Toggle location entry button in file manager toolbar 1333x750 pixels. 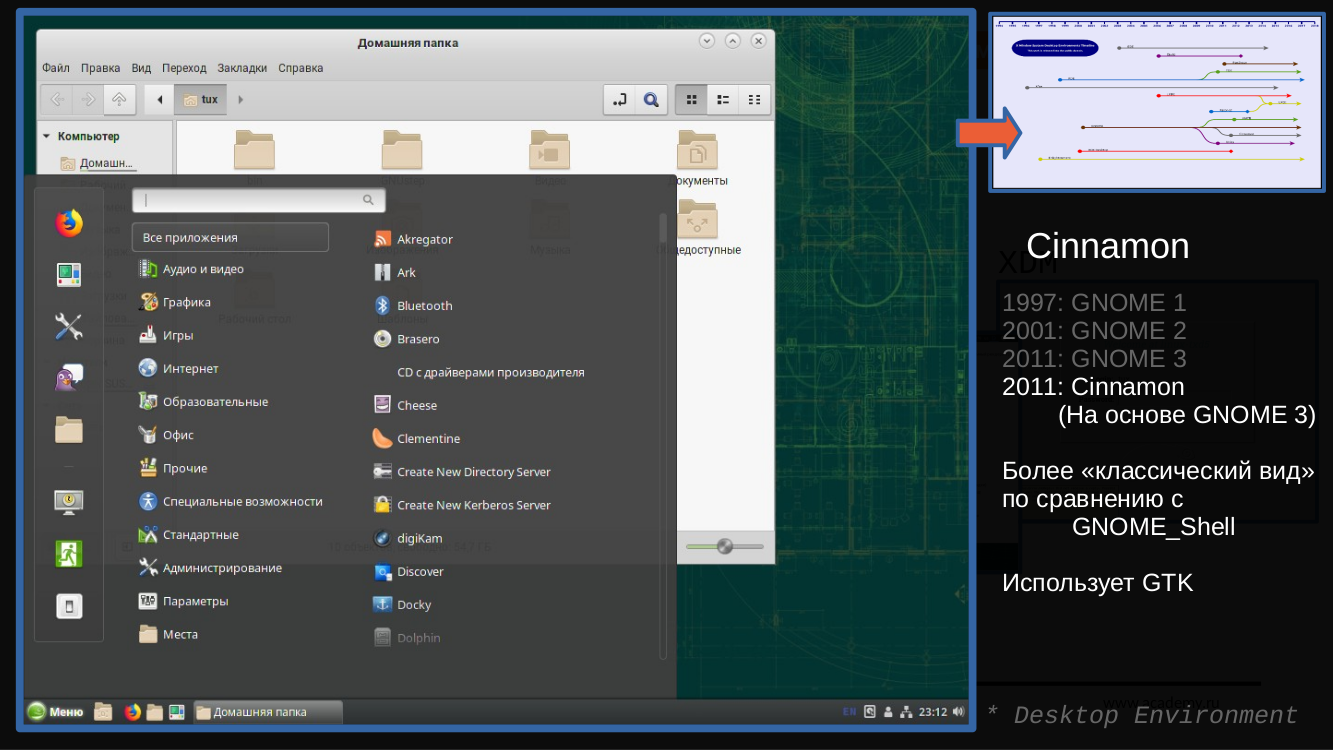click(x=620, y=99)
